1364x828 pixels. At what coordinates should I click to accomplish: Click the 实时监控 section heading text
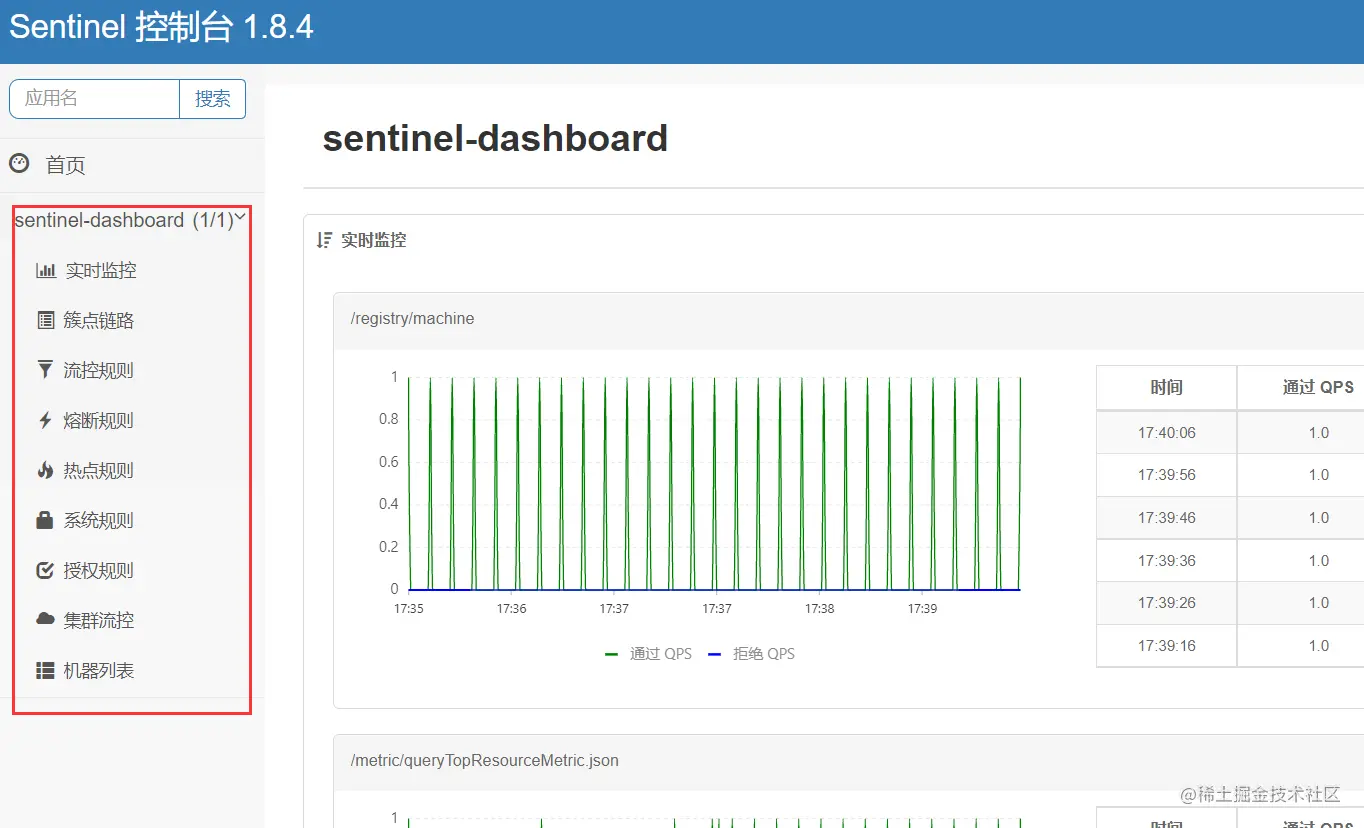(373, 241)
